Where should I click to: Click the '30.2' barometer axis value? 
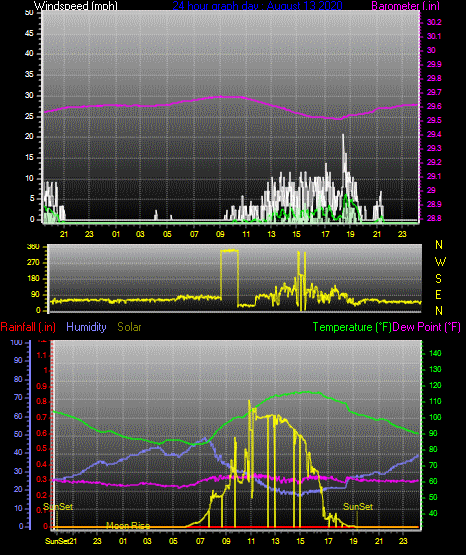tap(434, 22)
